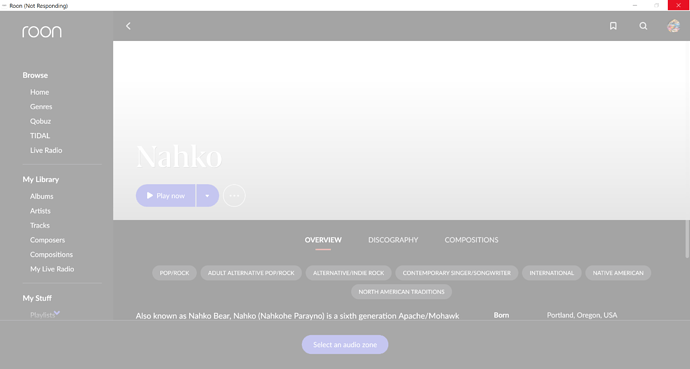Screen dimensions: 690x369
Task: Go to Albums in My Library
Action: tap(42, 197)
